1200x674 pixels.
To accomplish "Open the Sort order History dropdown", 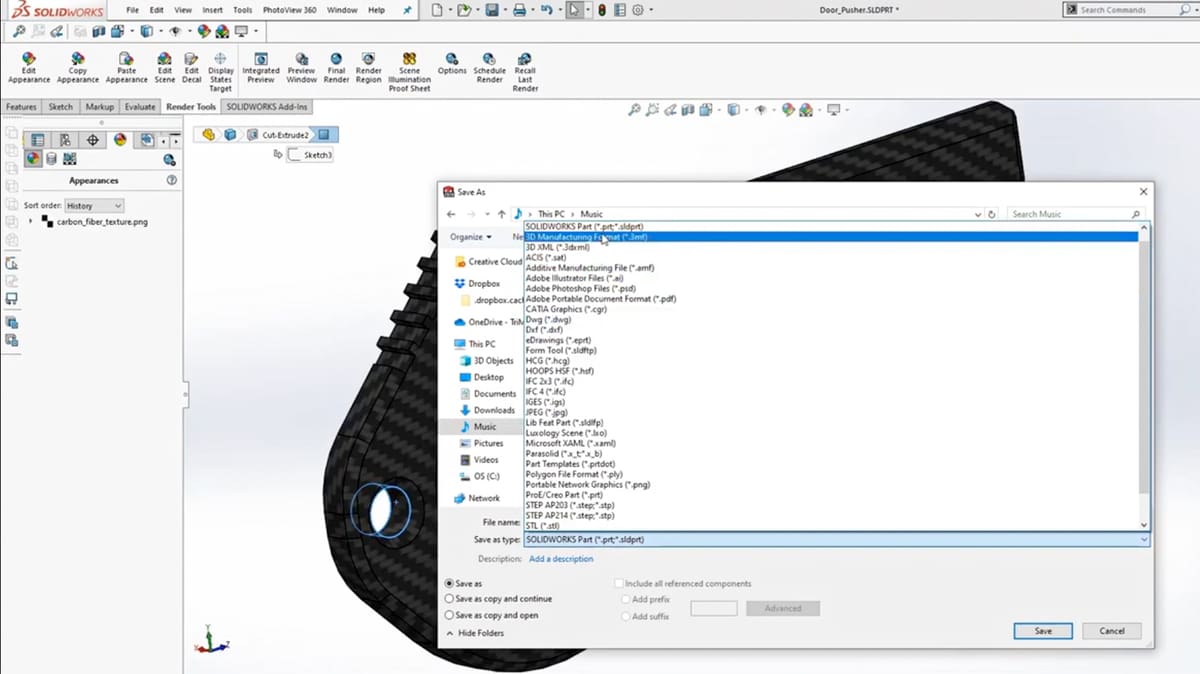I will (x=93, y=205).
